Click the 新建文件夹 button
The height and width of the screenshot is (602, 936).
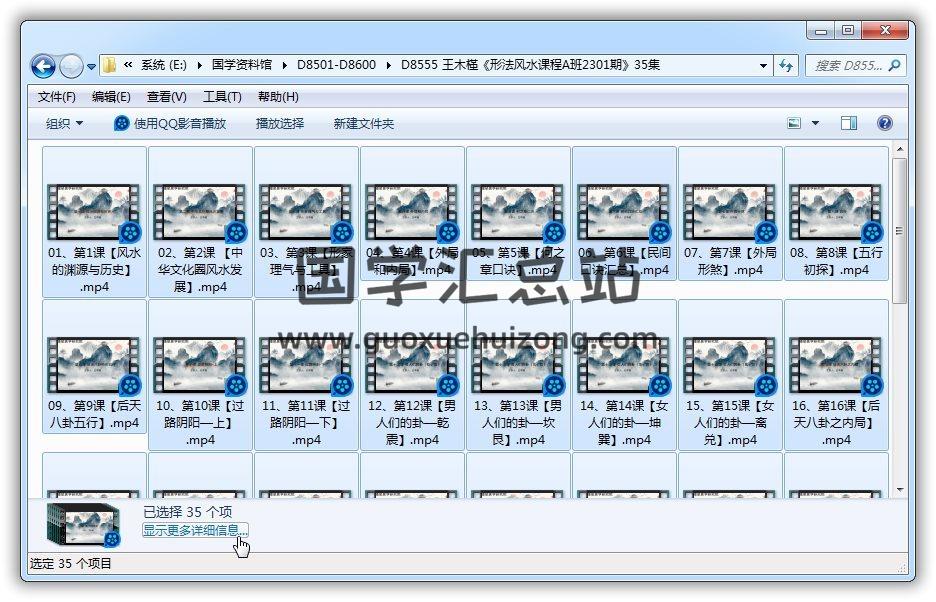[364, 123]
